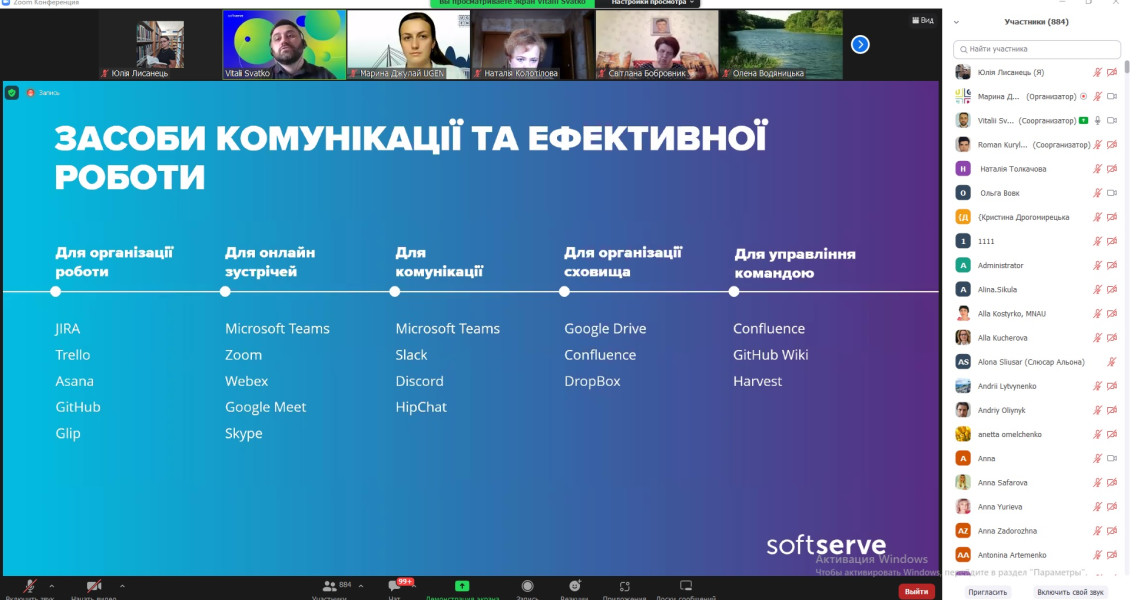
Task: Open video options arrow beside the camera
Action: point(122,585)
